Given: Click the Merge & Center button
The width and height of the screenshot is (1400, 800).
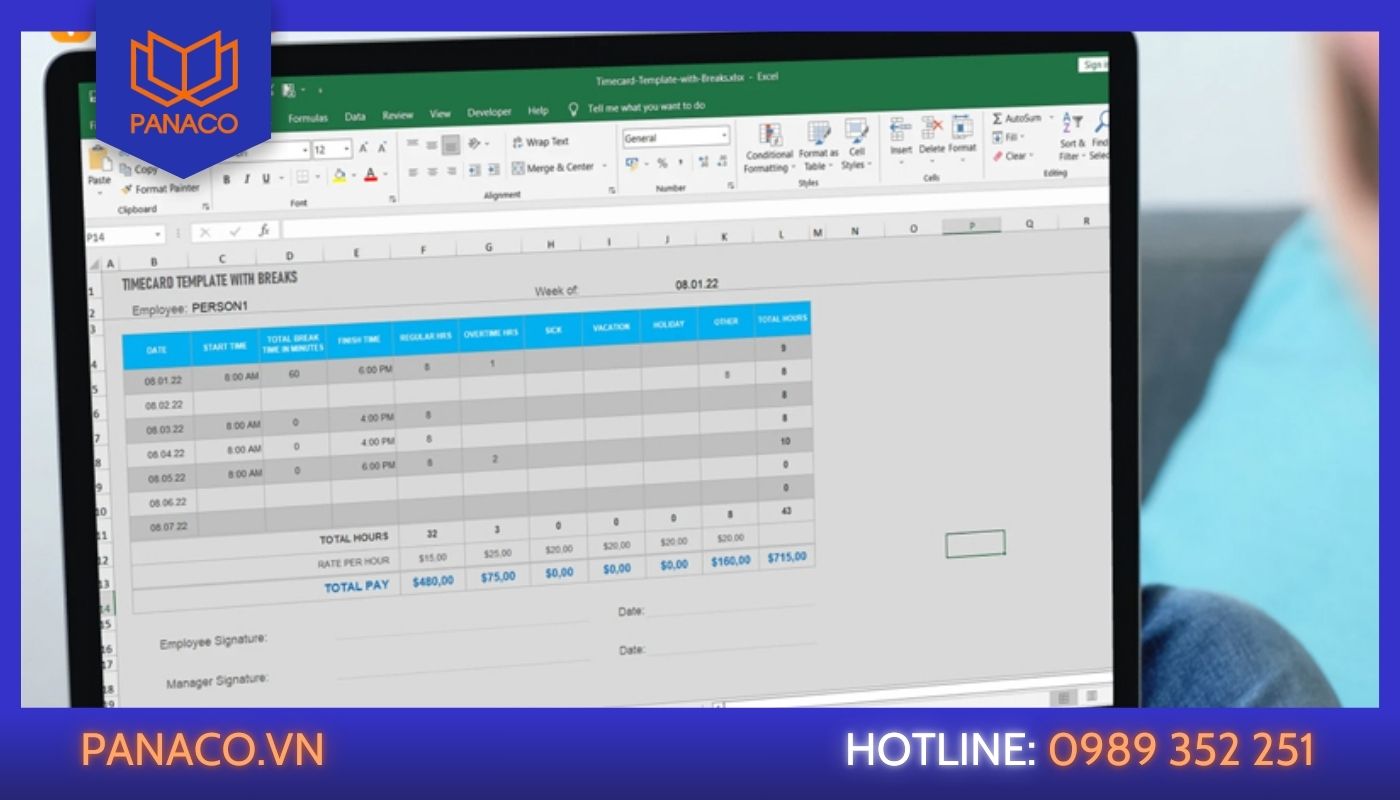Looking at the screenshot, I should pyautogui.click(x=553, y=168).
